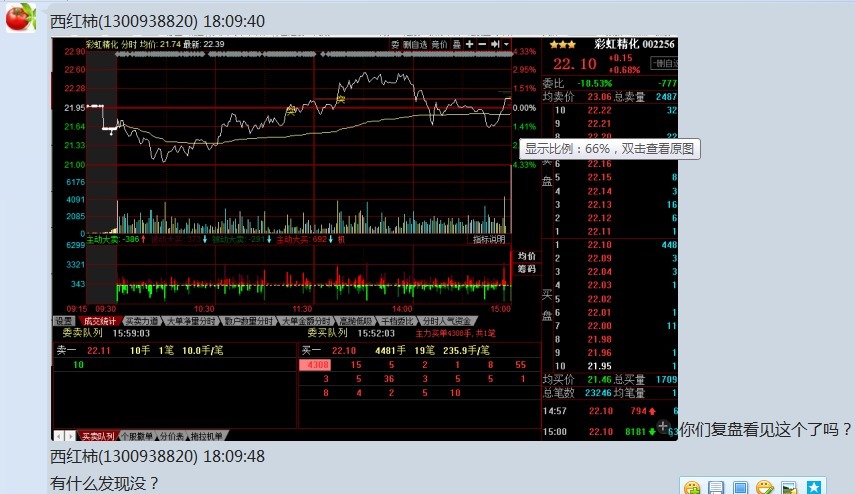This screenshot has height=494, width=855.
Task: Switch to the 大单净量分时 tab
Action: (191, 321)
